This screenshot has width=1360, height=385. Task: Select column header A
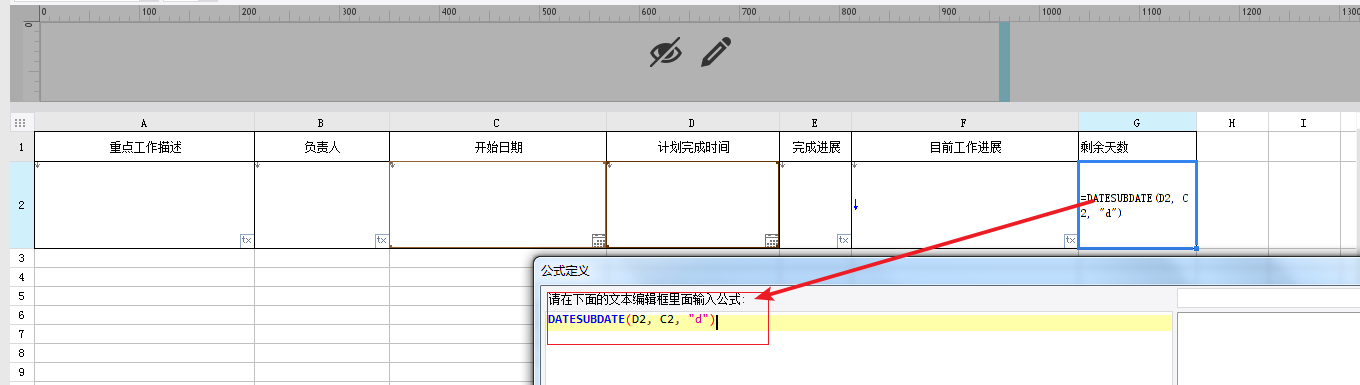coord(144,122)
